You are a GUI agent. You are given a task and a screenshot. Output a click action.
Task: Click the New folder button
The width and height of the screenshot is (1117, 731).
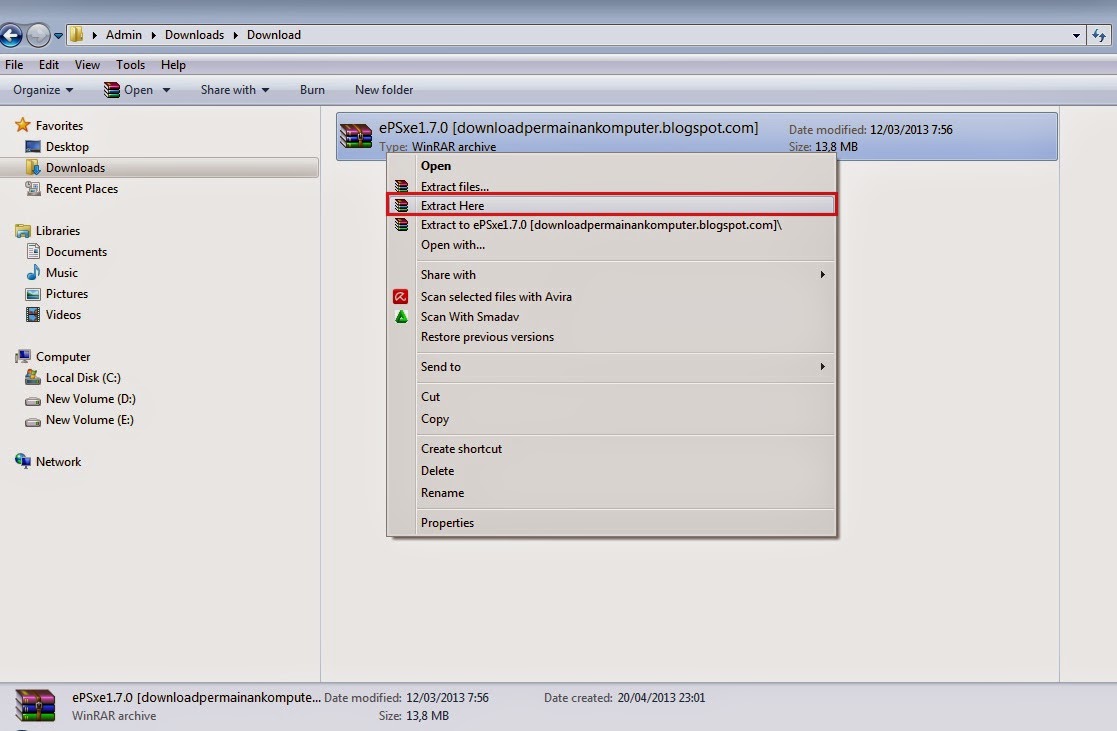tap(384, 90)
